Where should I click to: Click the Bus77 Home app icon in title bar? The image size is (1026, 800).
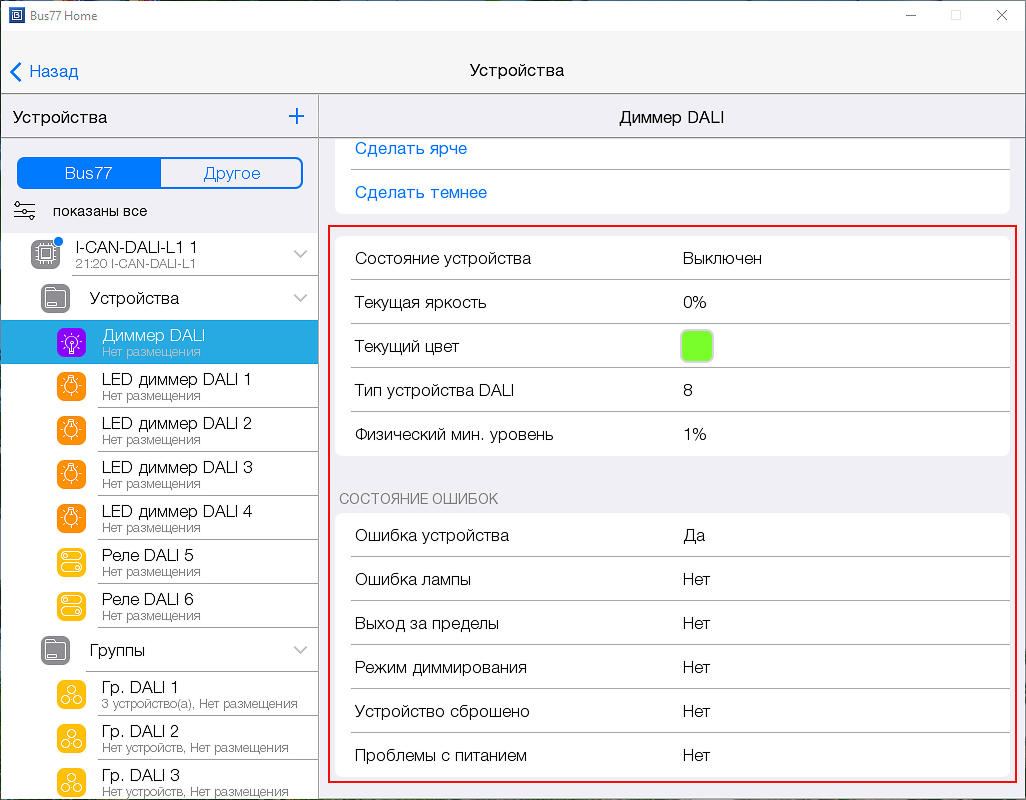(x=16, y=15)
